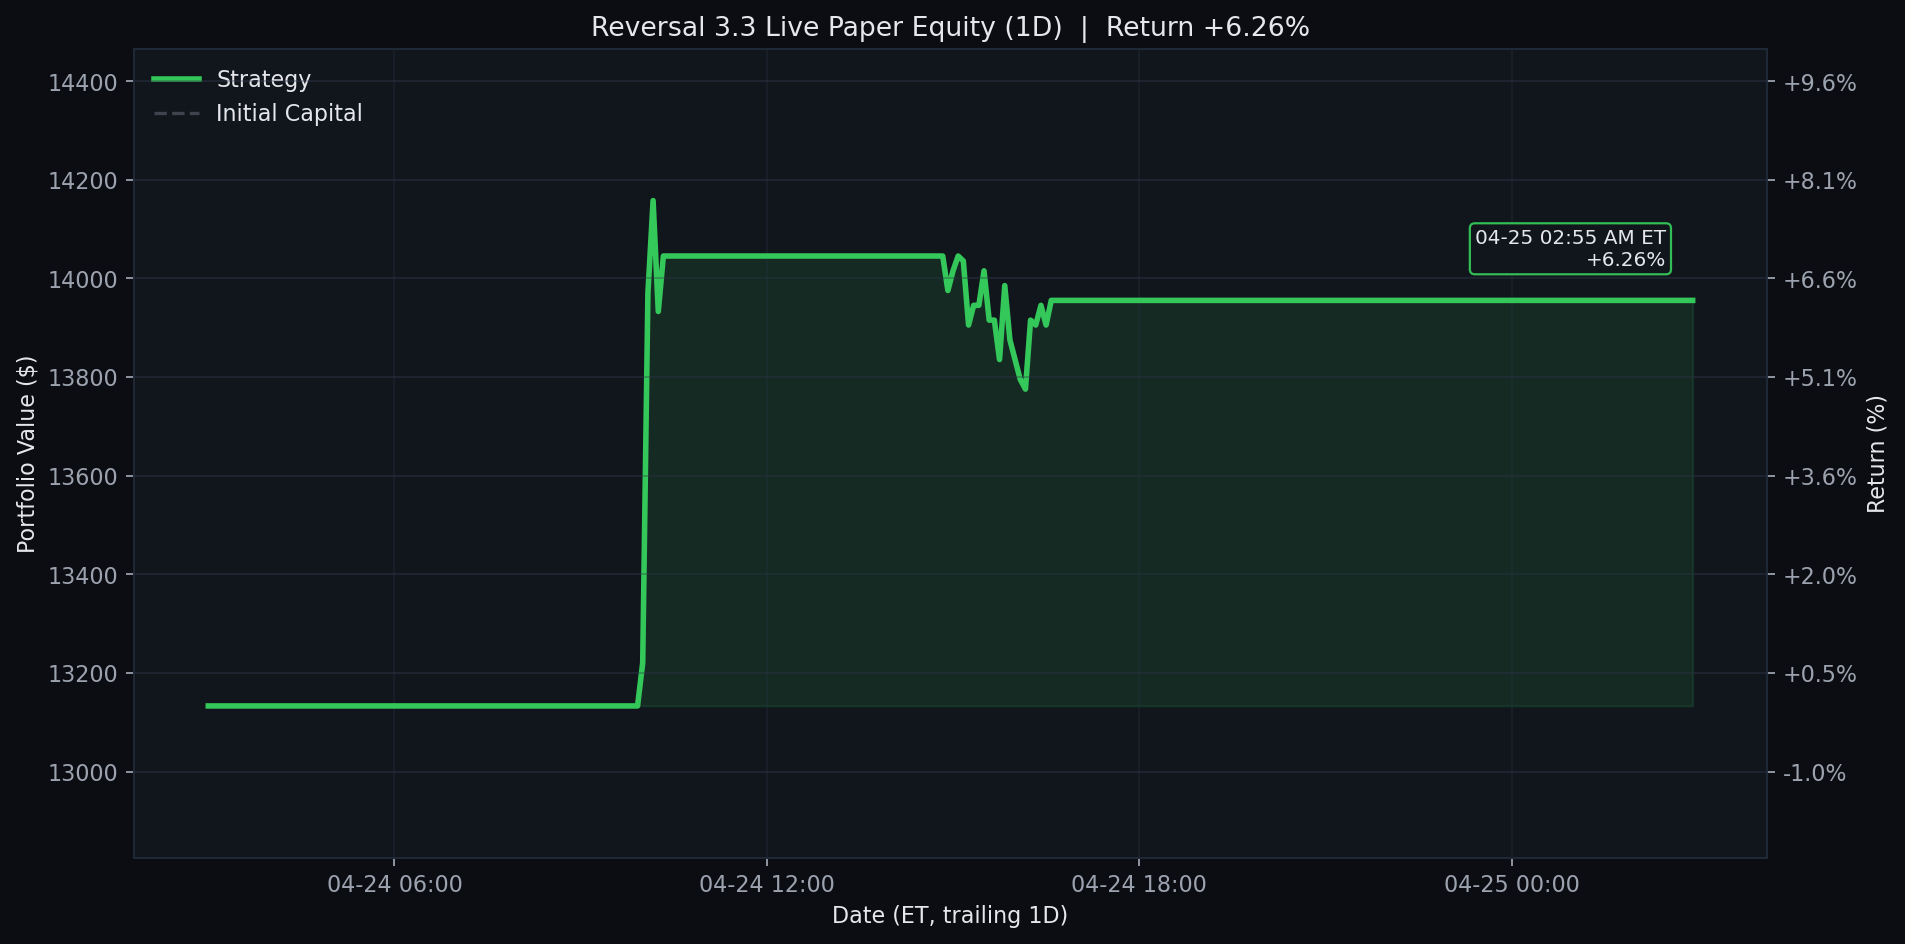The width and height of the screenshot is (1905, 944).
Task: Click the +6.26% value inside the annotation
Action: (1625, 259)
